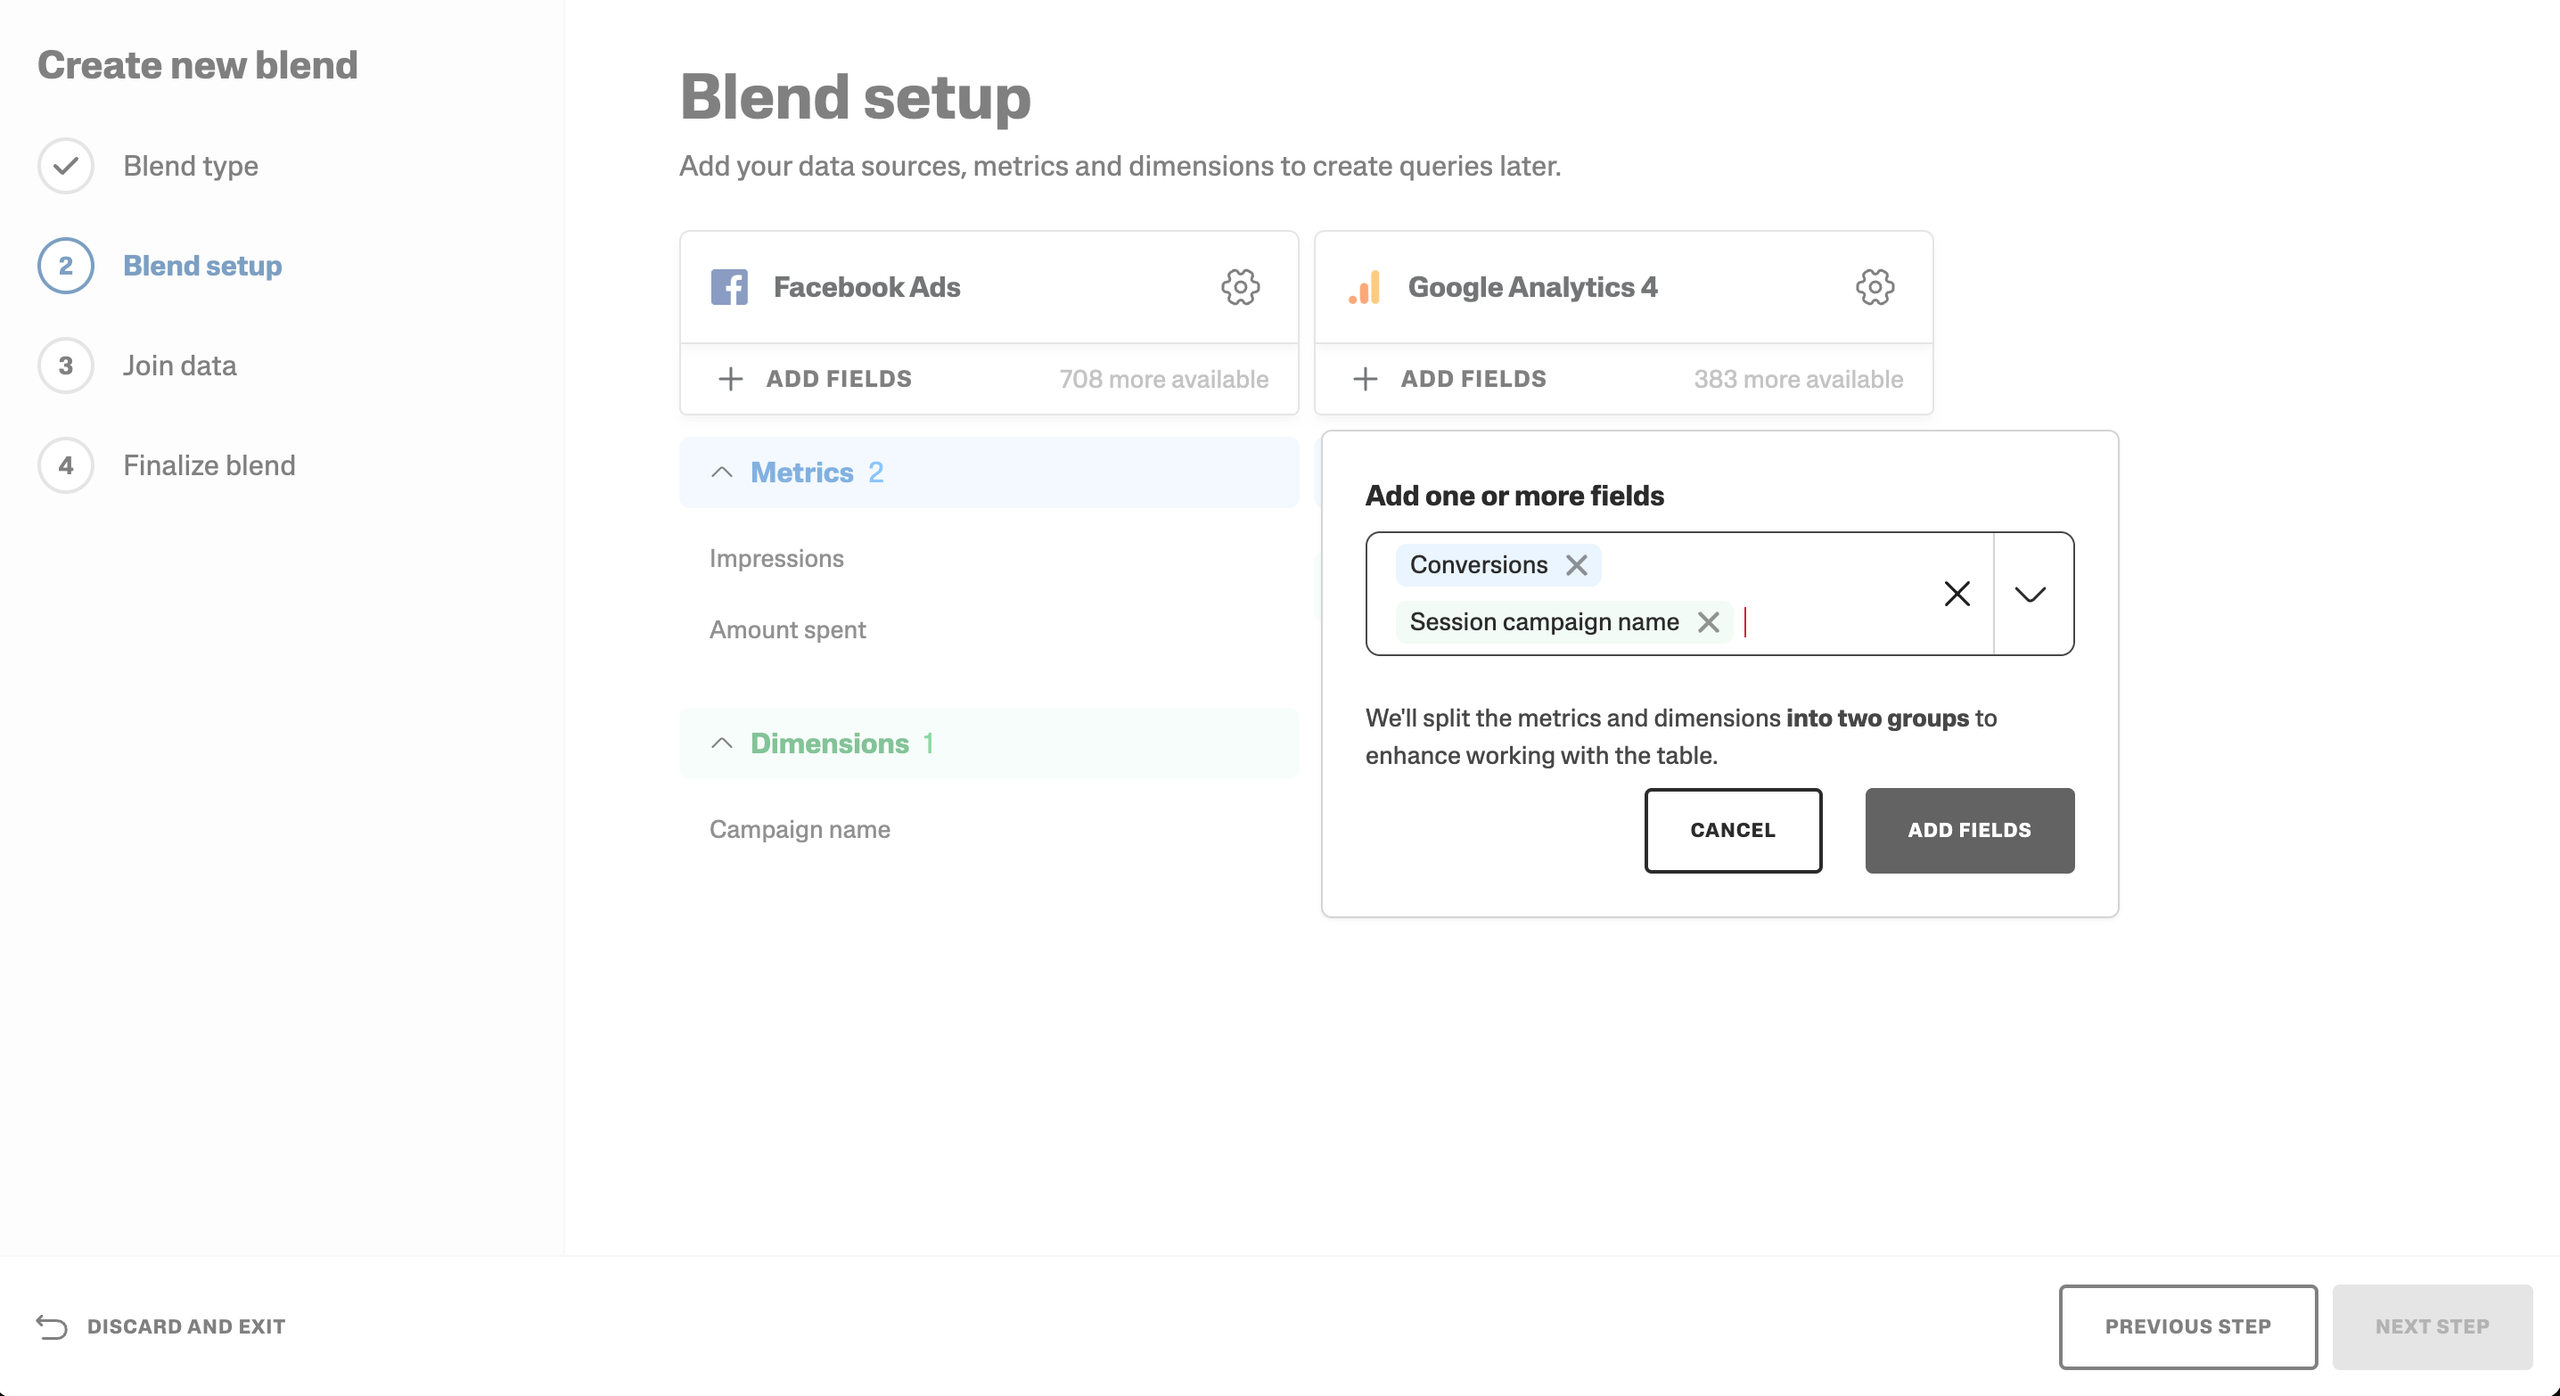
Task: Cancel adding fields
Action: tap(1732, 830)
